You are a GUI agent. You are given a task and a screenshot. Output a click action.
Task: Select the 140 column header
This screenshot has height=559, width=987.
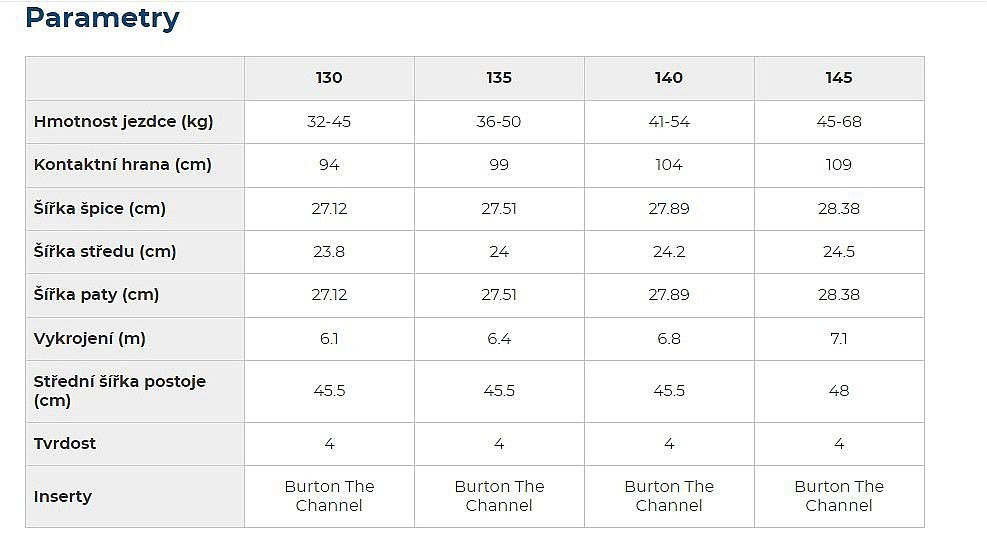coord(669,78)
